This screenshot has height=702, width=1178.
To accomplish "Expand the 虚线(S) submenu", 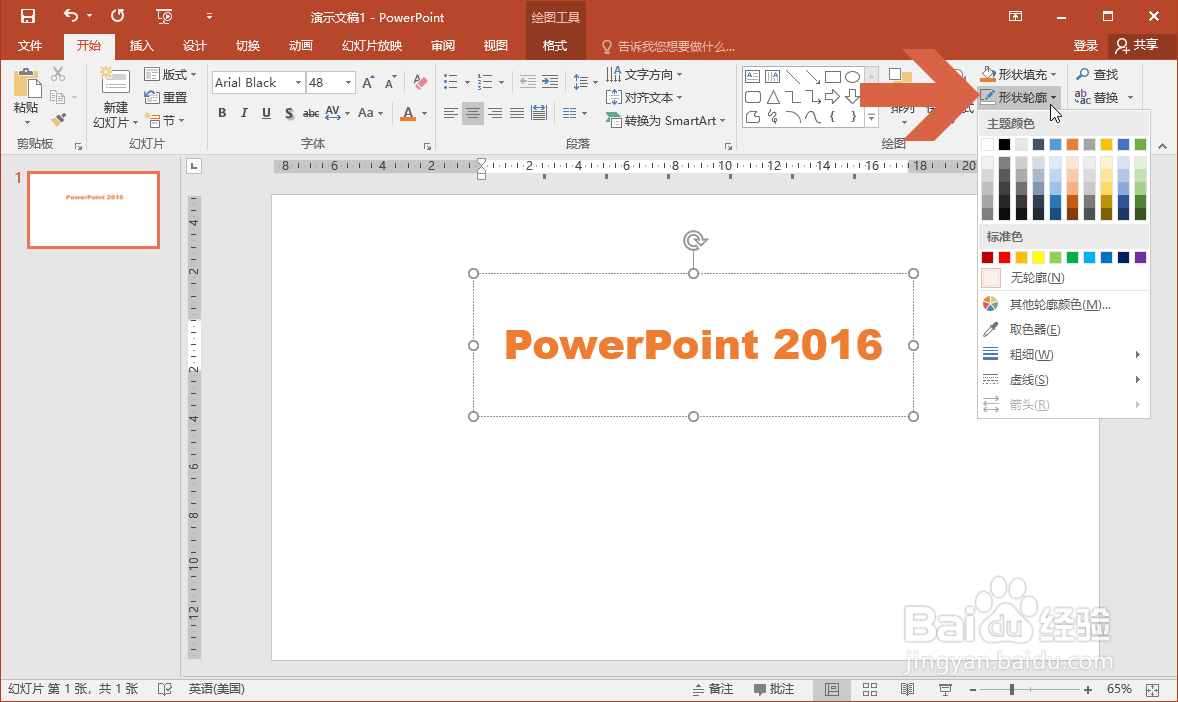I will click(x=1063, y=380).
